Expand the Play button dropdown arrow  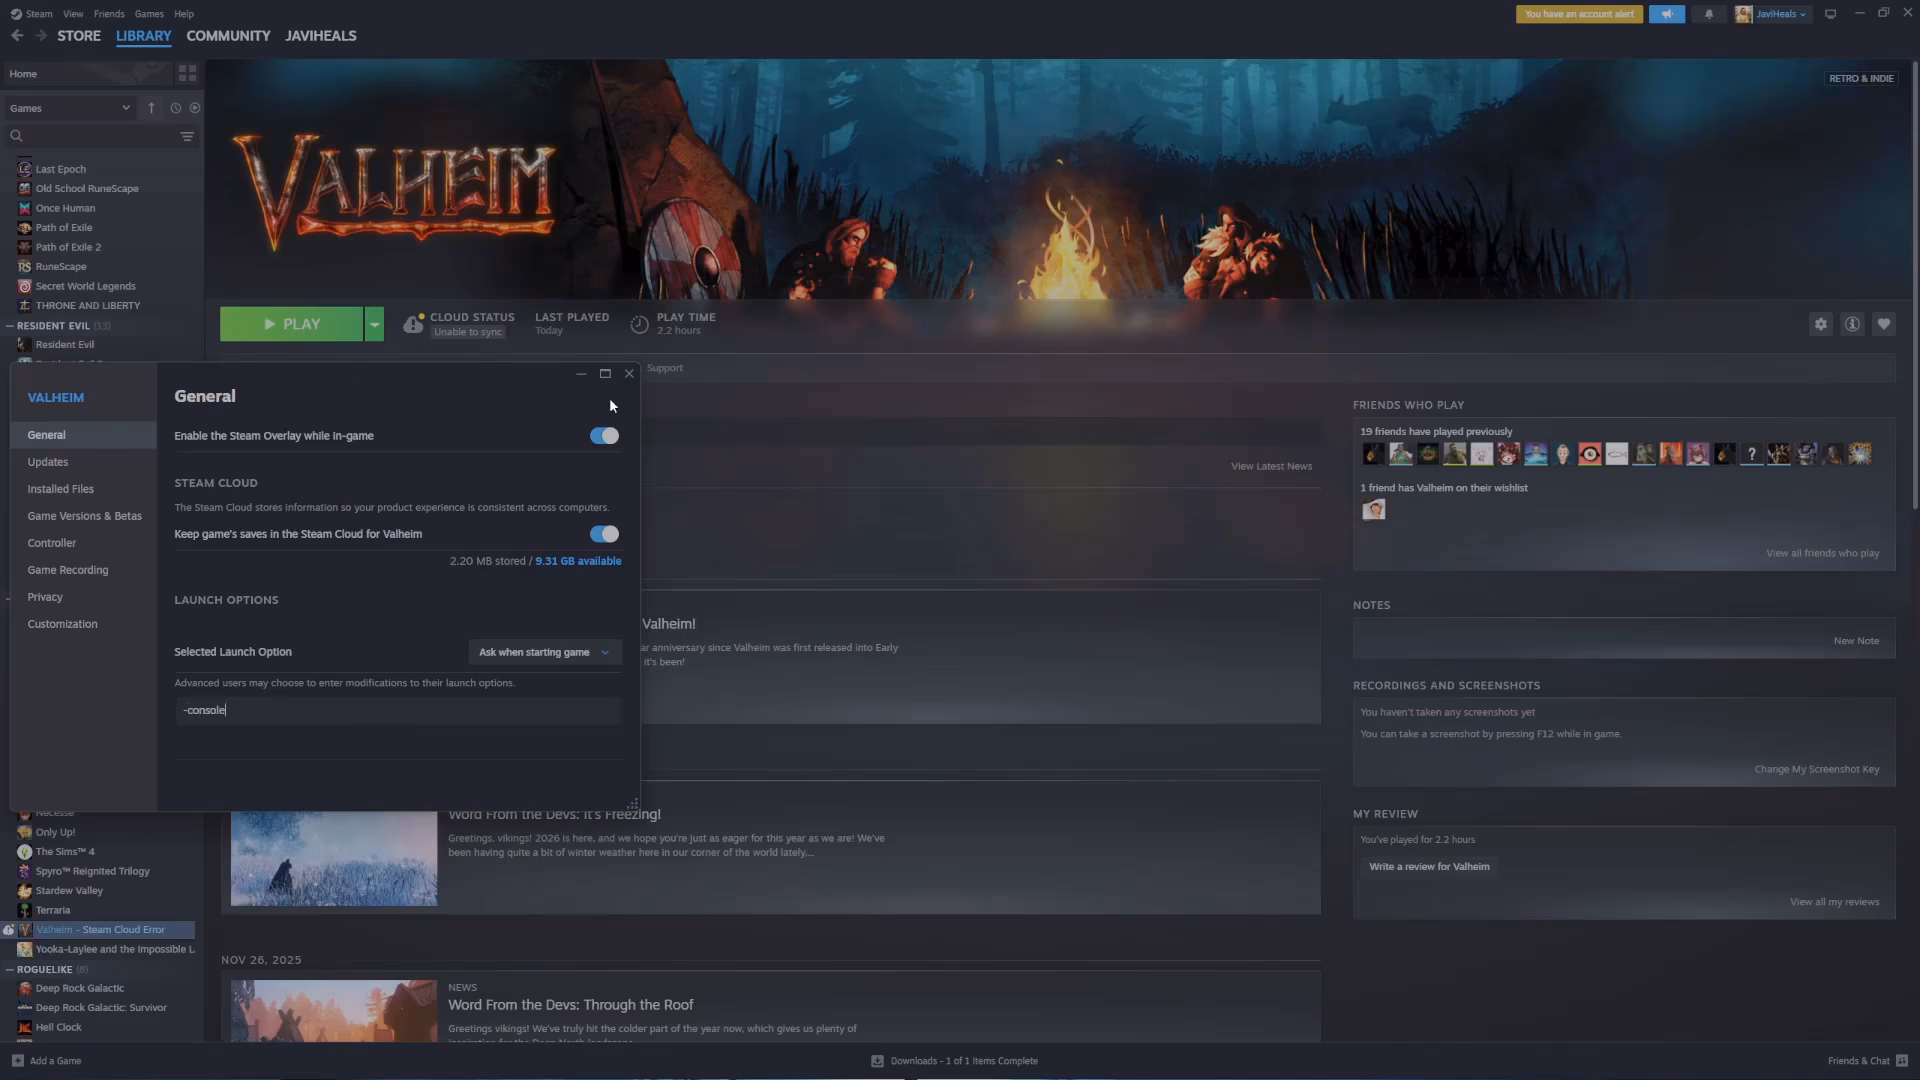click(x=374, y=324)
